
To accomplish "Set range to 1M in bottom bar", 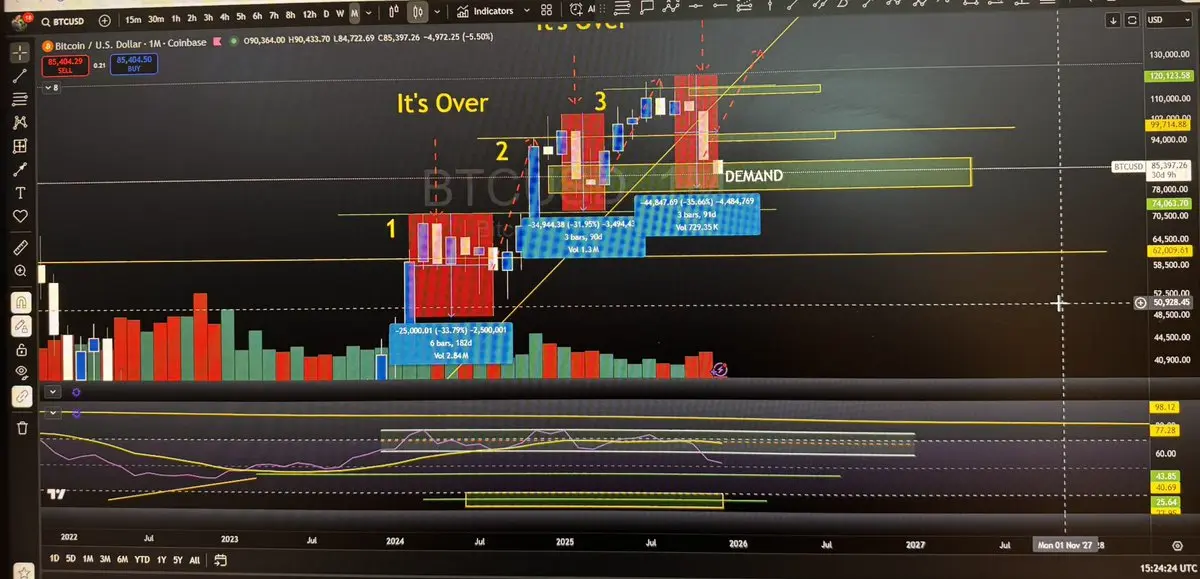I will coord(89,559).
